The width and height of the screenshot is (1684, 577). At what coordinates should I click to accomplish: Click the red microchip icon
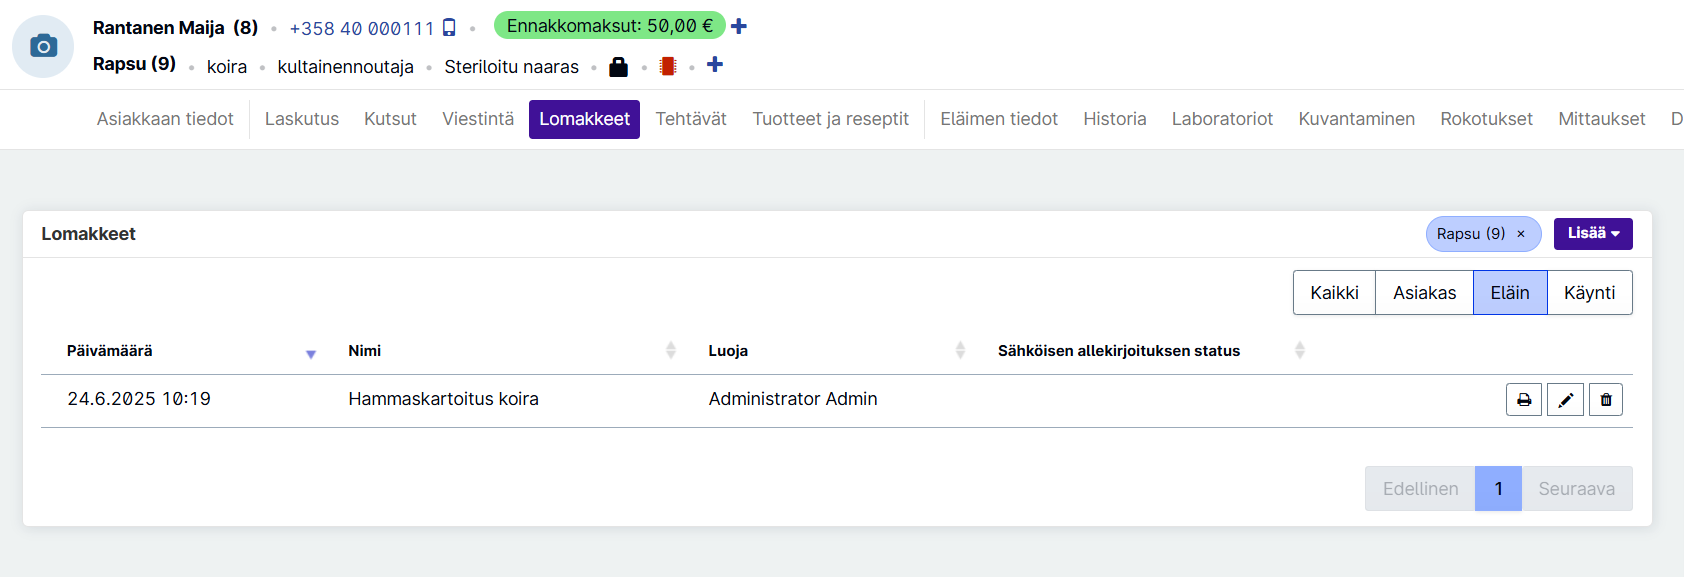pyautogui.click(x=668, y=67)
